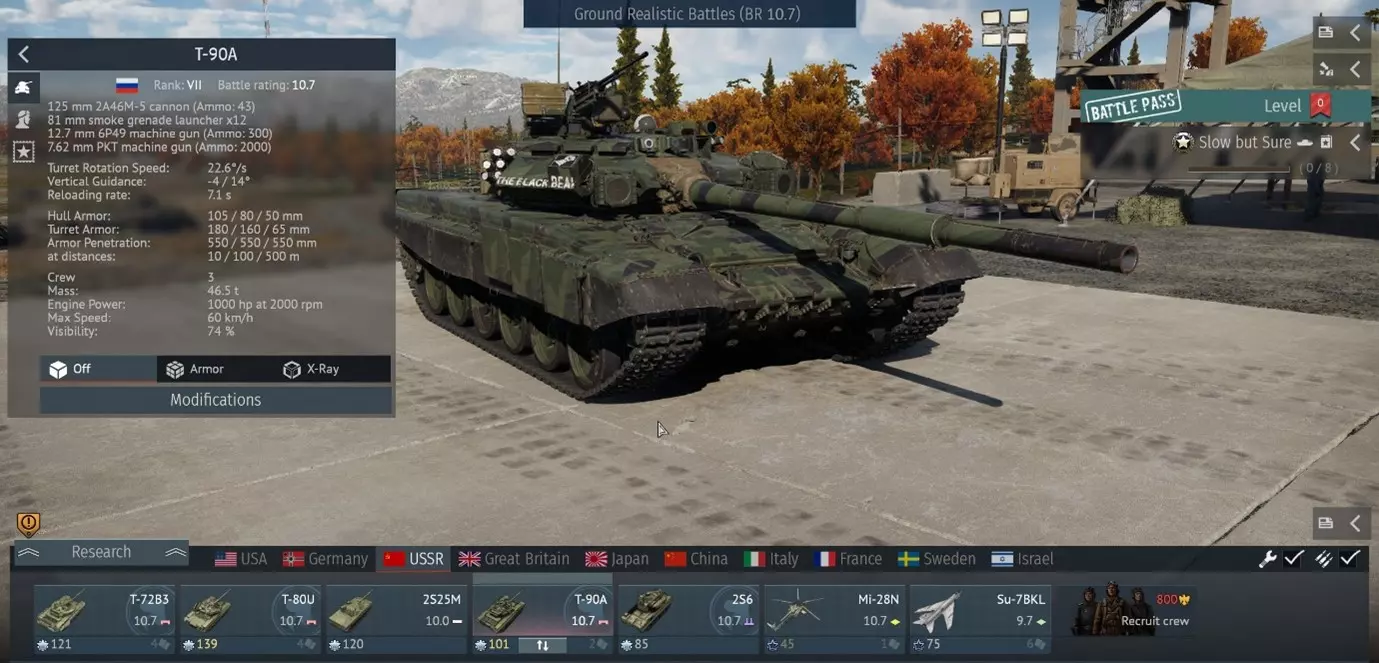Click crew level 120 under 2S25M
Image resolution: width=1379 pixels, height=663 pixels.
click(x=346, y=645)
